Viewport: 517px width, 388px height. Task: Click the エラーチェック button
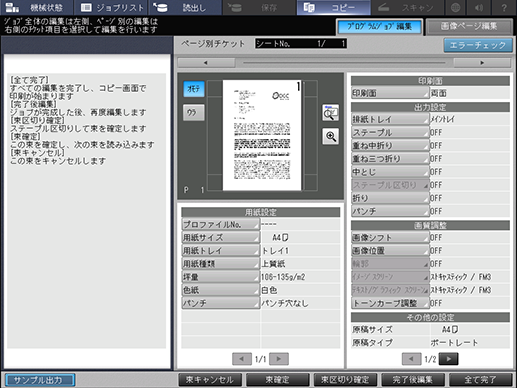[478, 45]
